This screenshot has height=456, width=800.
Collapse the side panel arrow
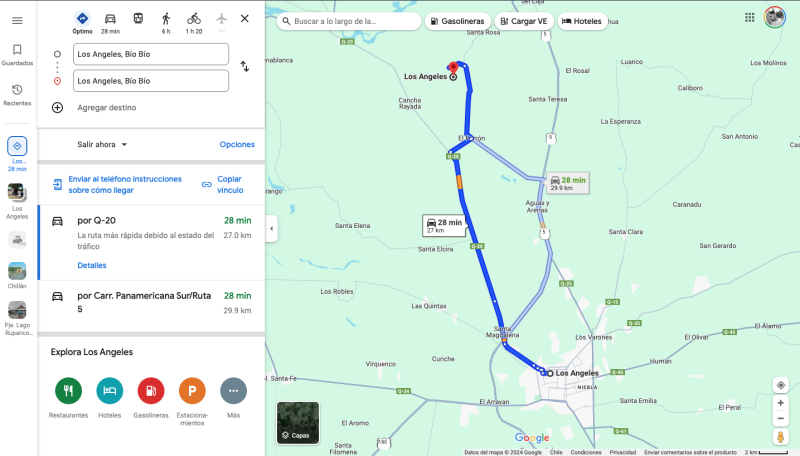pos(271,229)
